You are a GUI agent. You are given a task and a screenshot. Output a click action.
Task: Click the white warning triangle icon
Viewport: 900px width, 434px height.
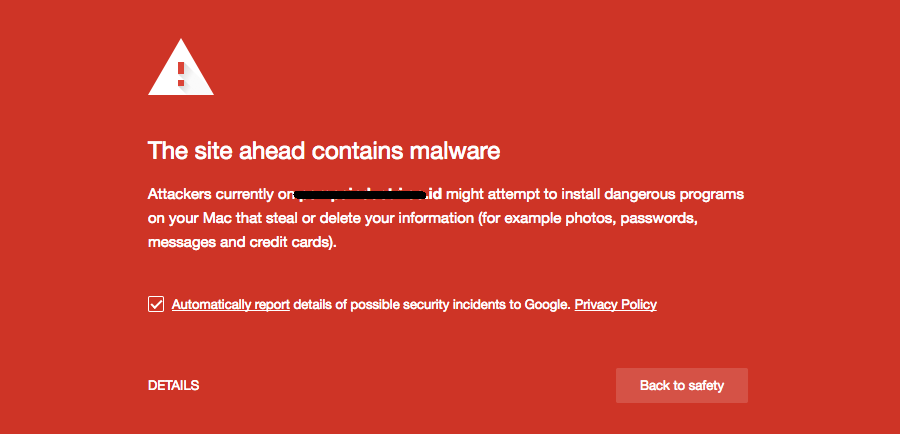click(x=181, y=67)
